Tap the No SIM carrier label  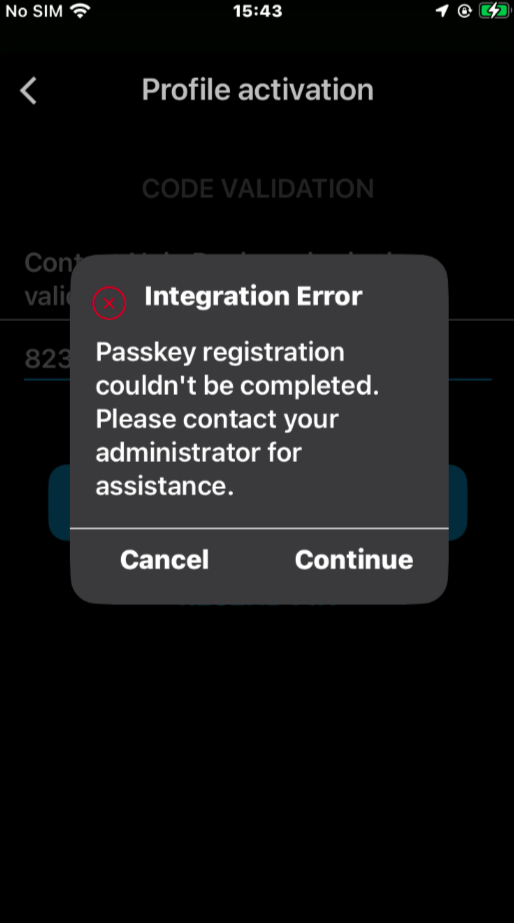coord(34,11)
